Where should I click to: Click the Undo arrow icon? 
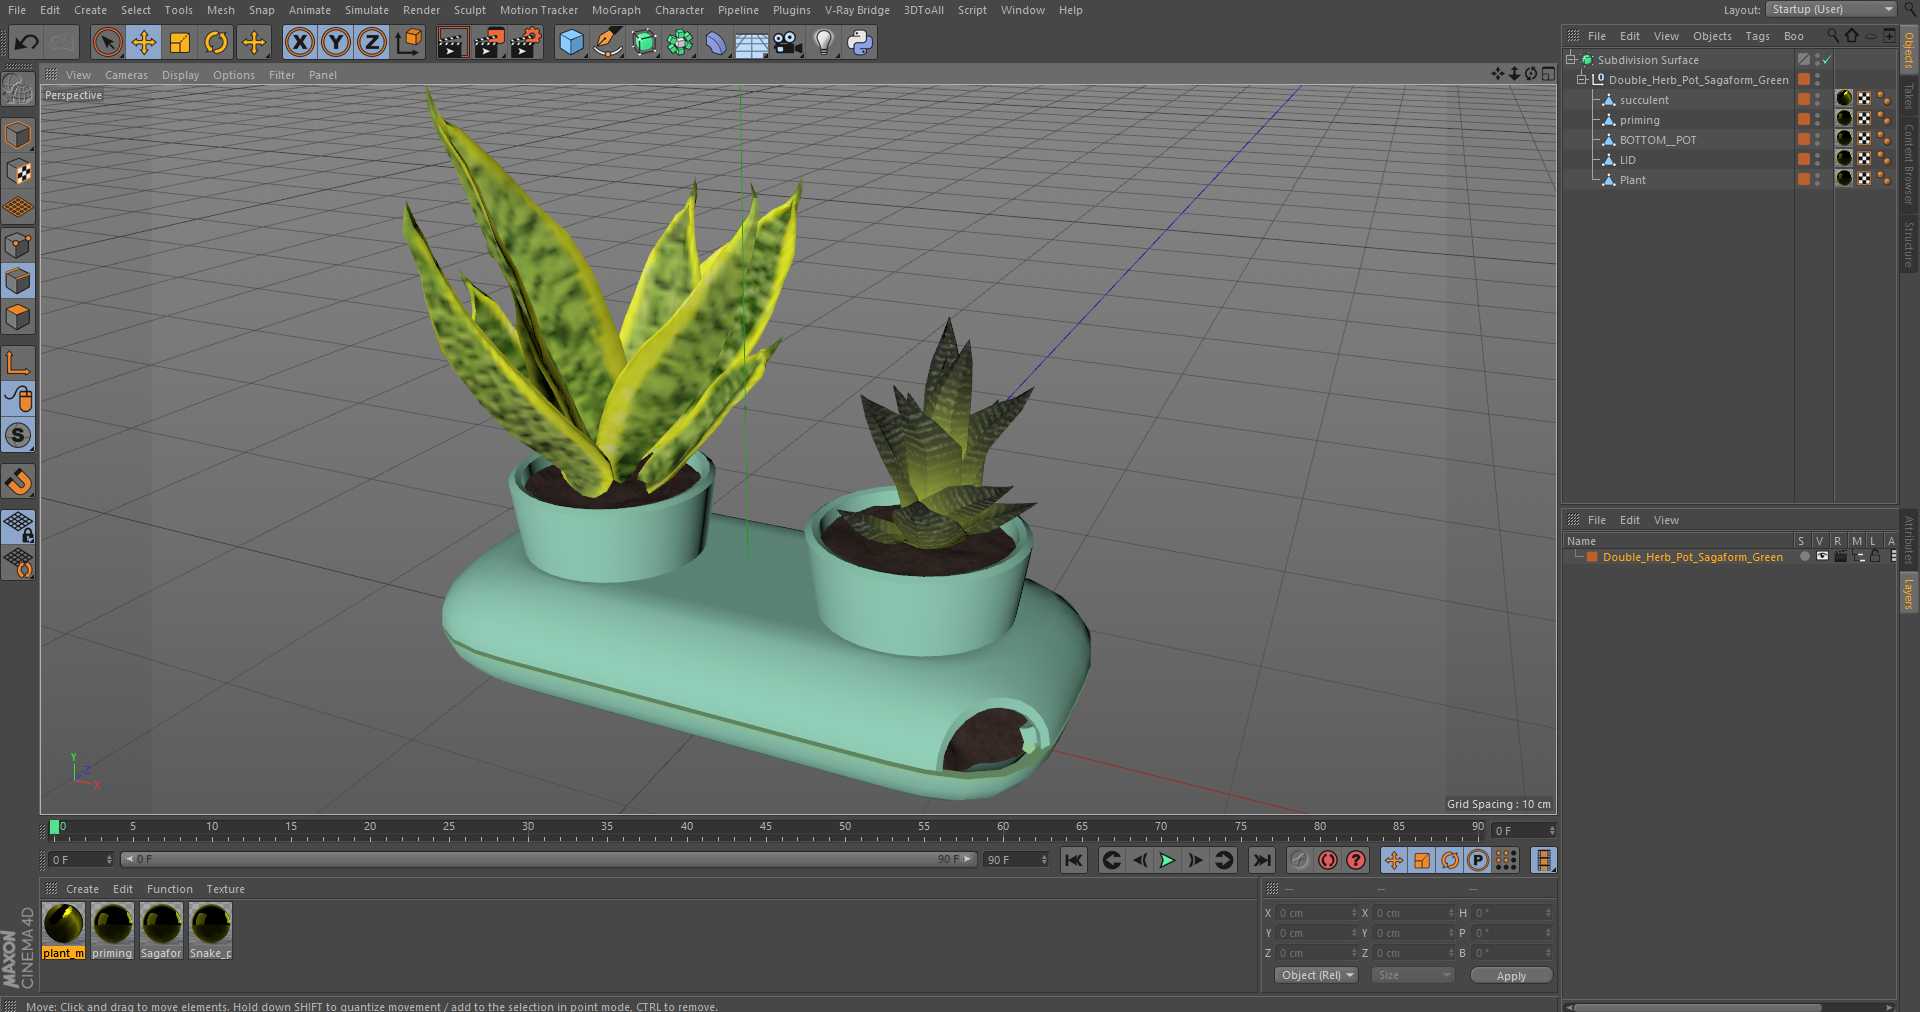26,42
